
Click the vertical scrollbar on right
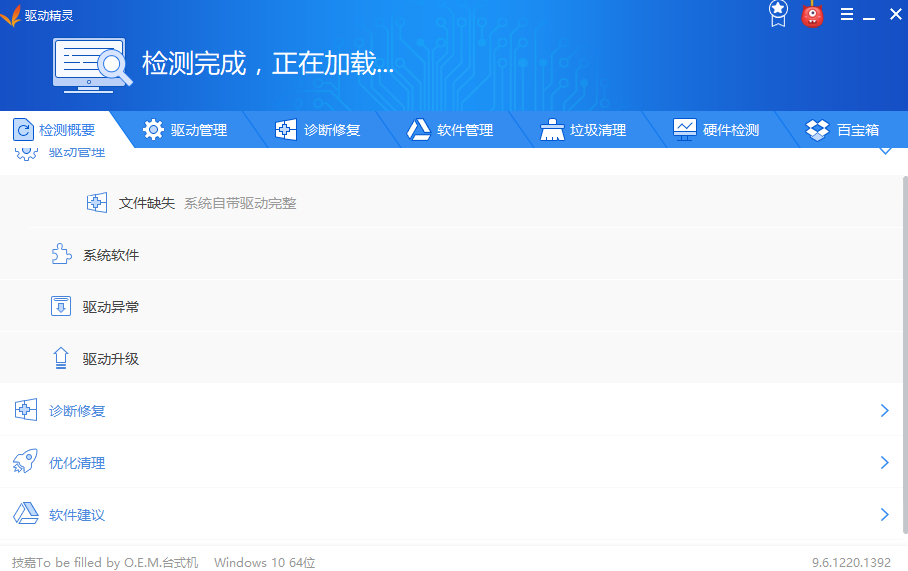(905, 354)
